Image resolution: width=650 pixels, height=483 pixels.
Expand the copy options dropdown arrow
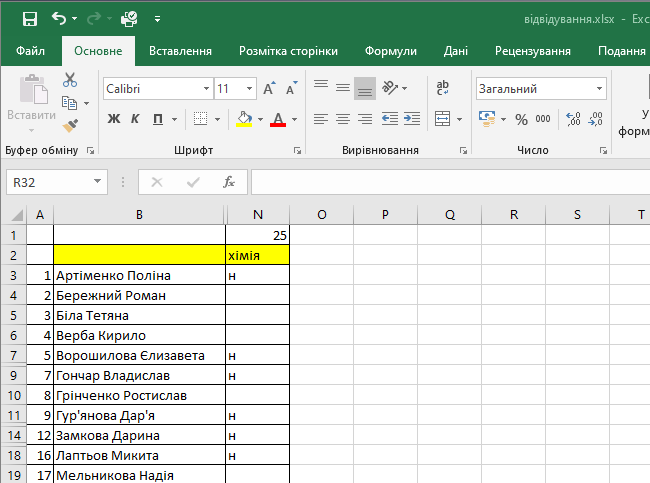[87, 103]
